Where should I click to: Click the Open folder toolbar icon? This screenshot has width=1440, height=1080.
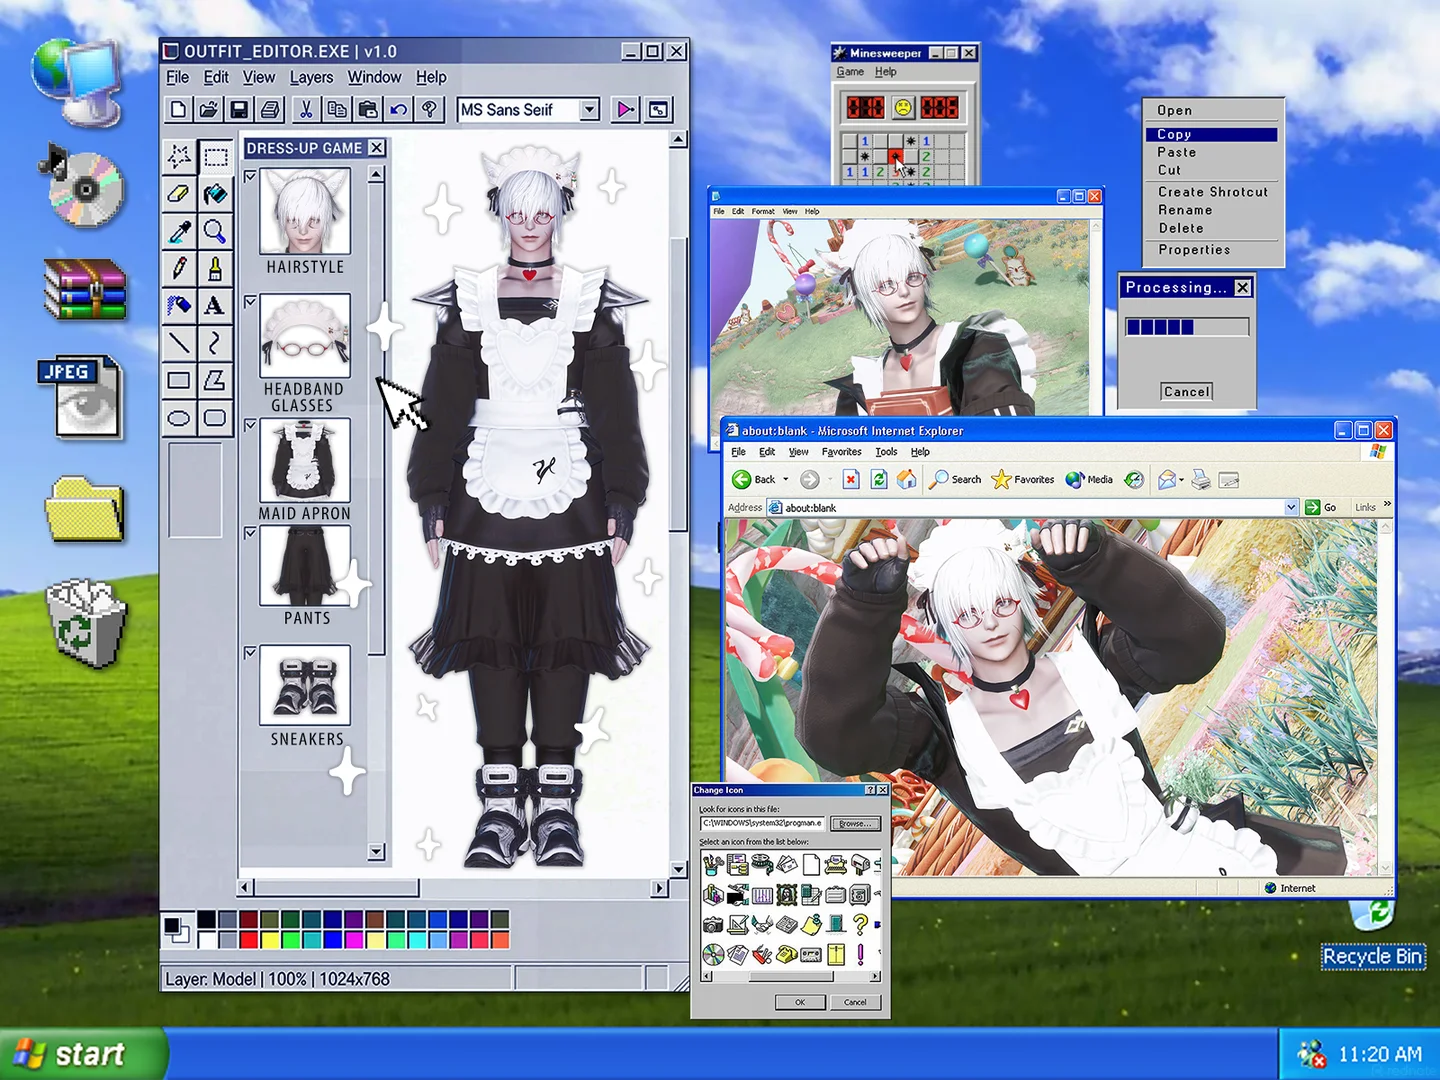(x=208, y=109)
